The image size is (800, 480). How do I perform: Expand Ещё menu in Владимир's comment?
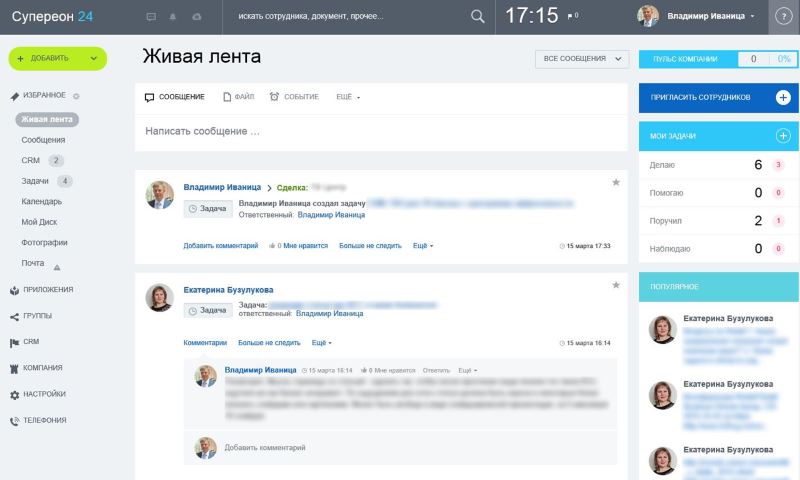pyautogui.click(x=467, y=370)
